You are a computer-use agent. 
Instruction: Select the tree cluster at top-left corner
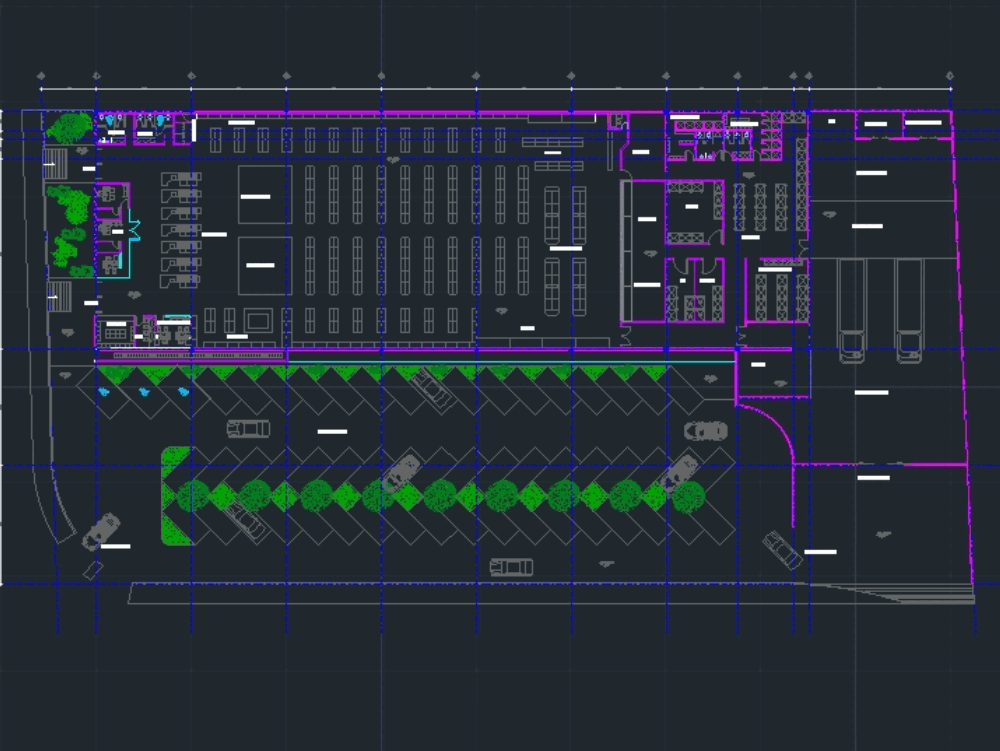coord(69,128)
